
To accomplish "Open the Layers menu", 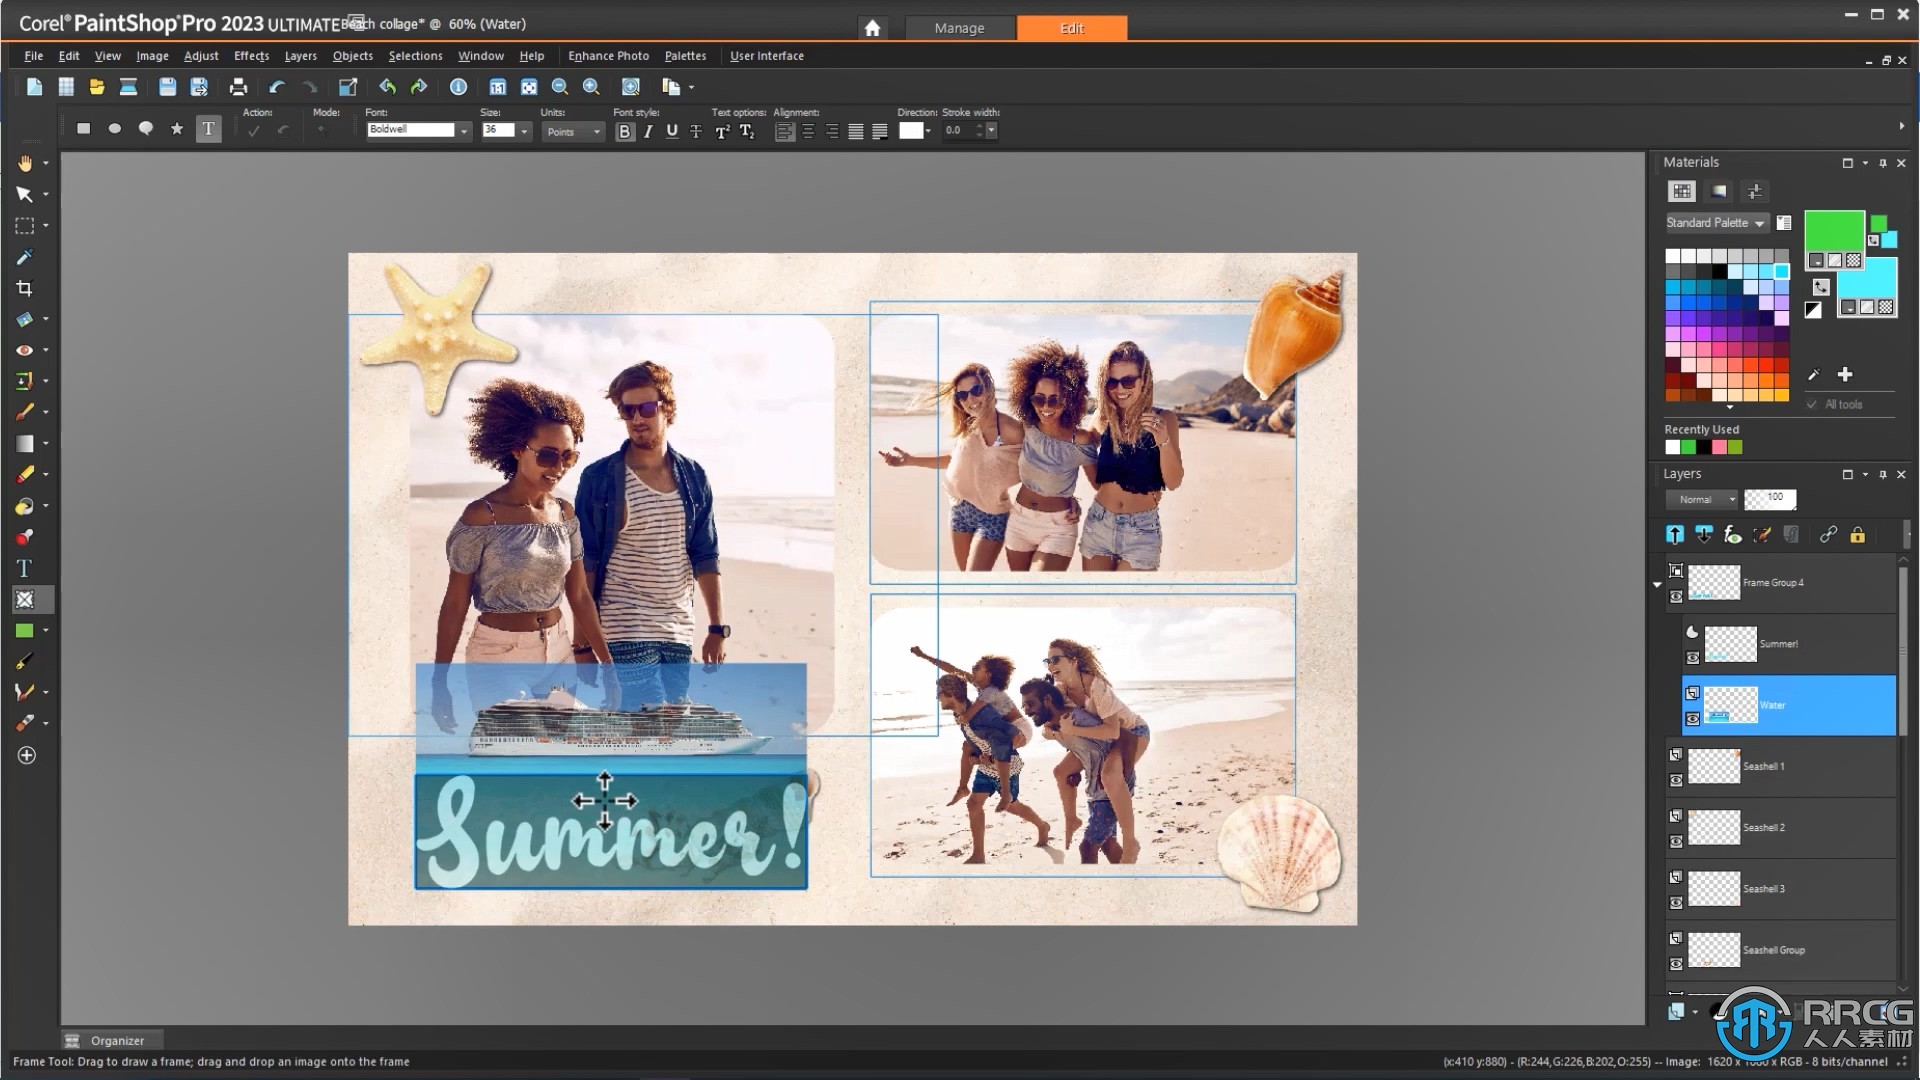I will 299,54.
